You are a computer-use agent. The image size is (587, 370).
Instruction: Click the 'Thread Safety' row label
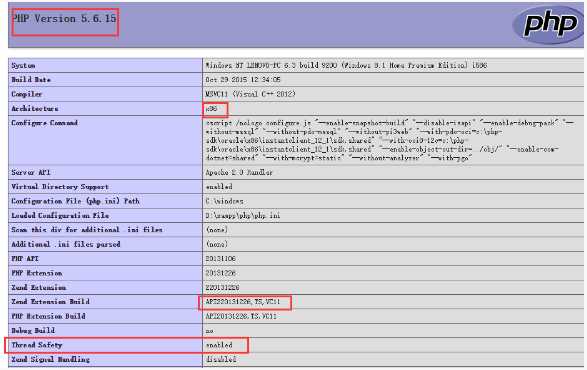pyautogui.click(x=37, y=345)
